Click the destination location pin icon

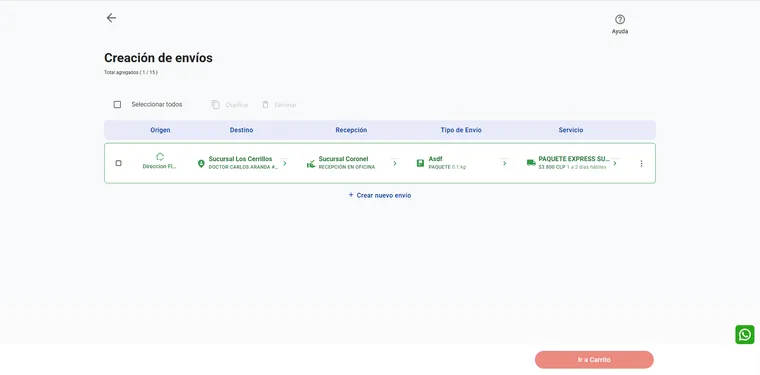(202, 164)
